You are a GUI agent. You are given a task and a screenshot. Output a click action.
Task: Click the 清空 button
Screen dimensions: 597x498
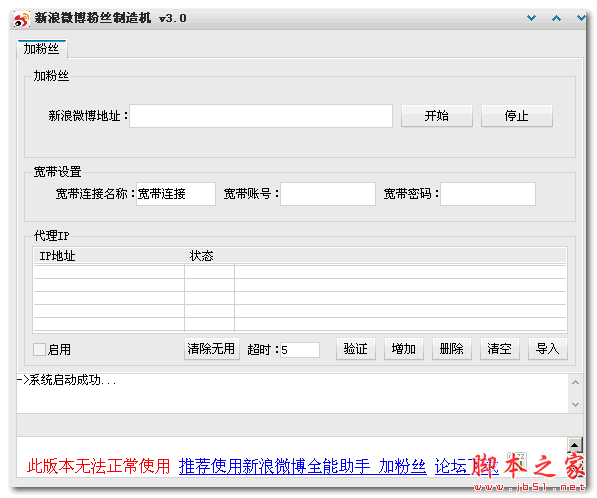point(500,349)
